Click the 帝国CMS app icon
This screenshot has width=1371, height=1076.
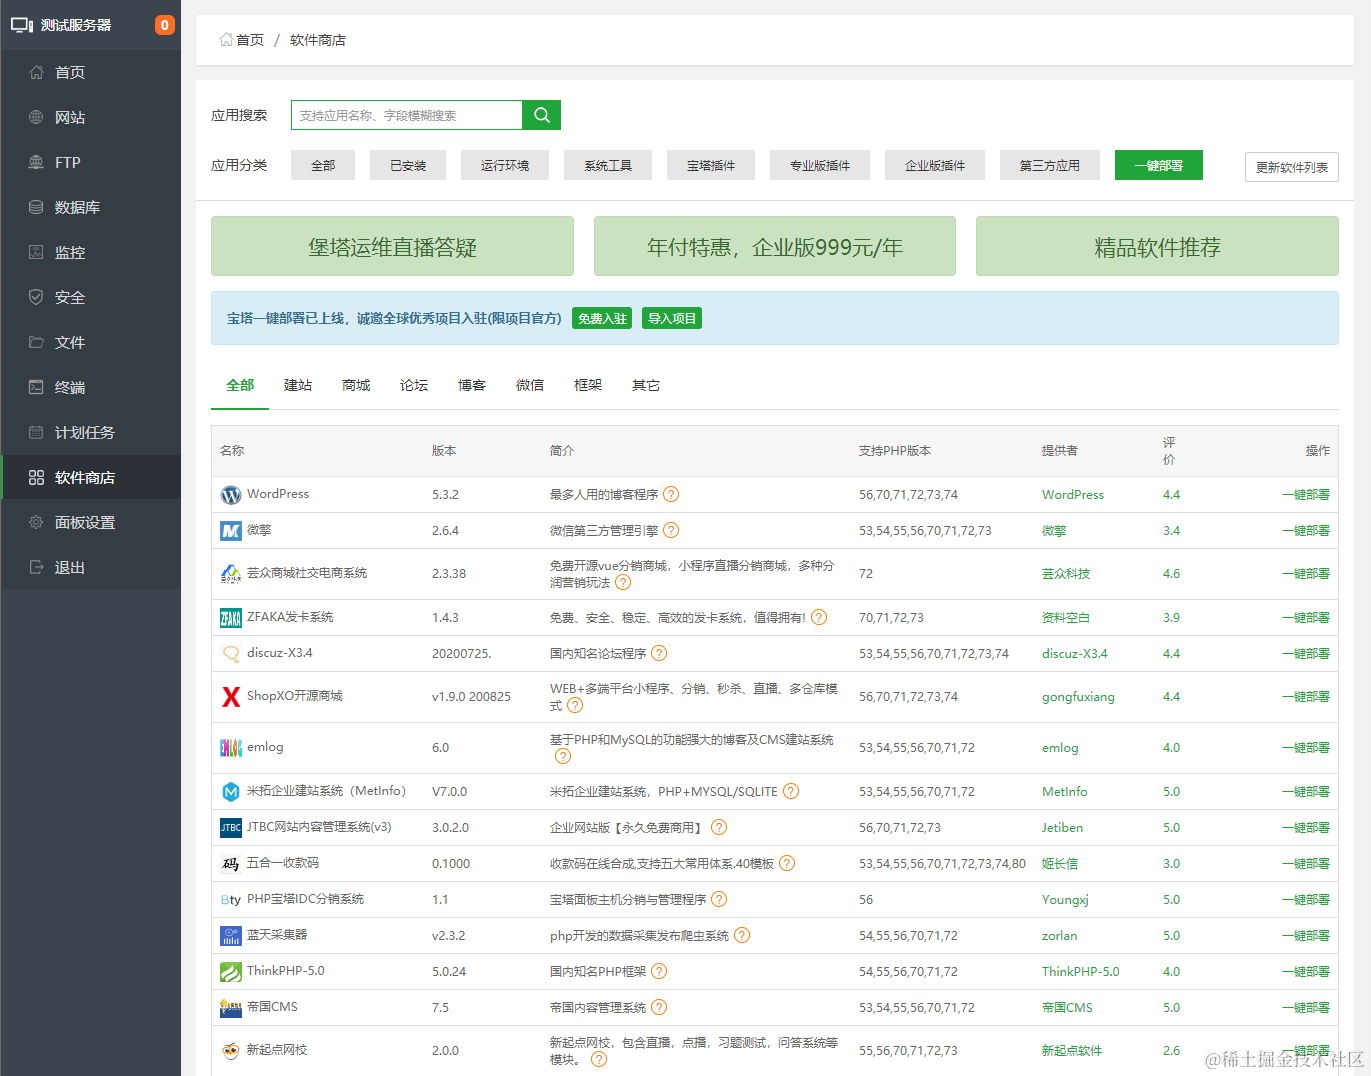[231, 1008]
